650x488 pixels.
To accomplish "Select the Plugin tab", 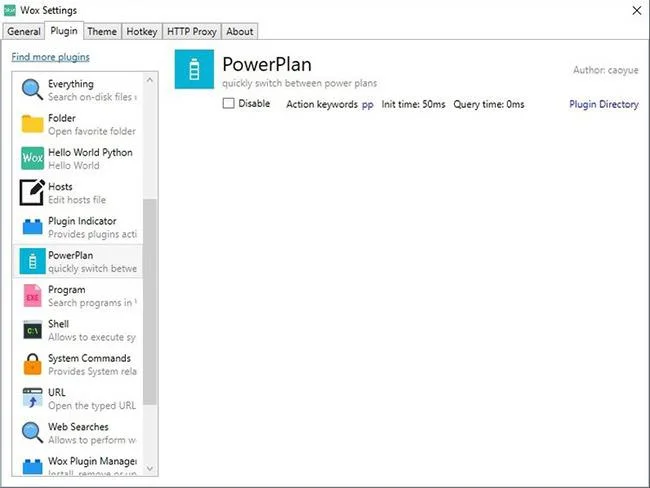I will click(64, 31).
